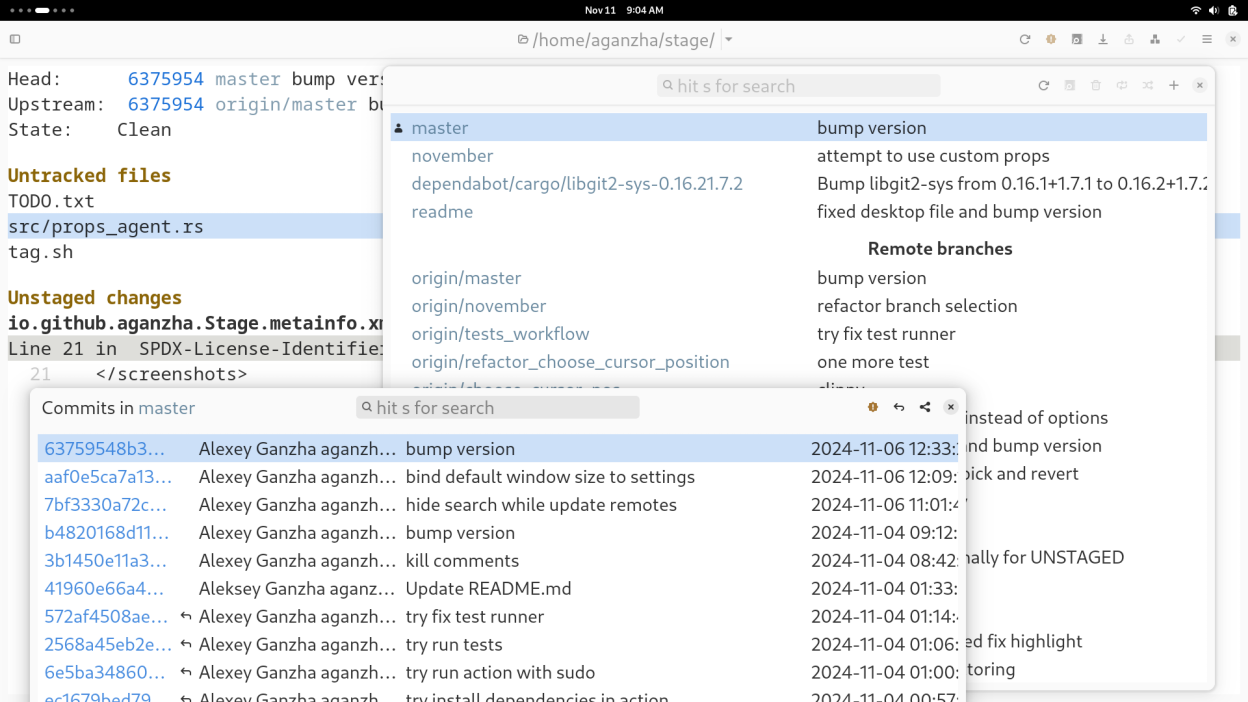The height and width of the screenshot is (702, 1248).
Task: Click the orange badge icon in the Commits panel
Action: pyautogui.click(x=873, y=407)
